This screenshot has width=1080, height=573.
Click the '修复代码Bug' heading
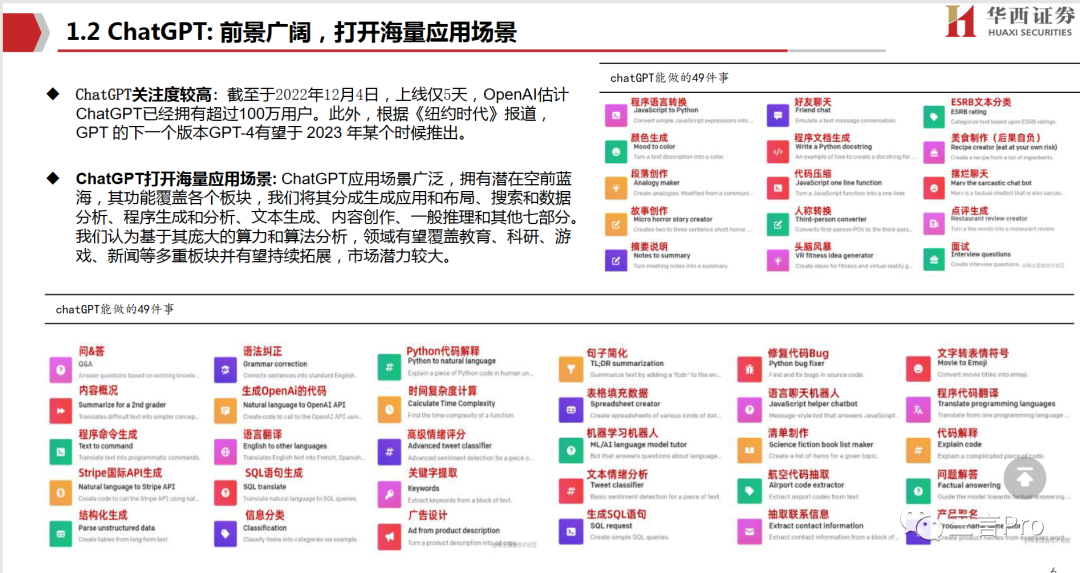(798, 353)
